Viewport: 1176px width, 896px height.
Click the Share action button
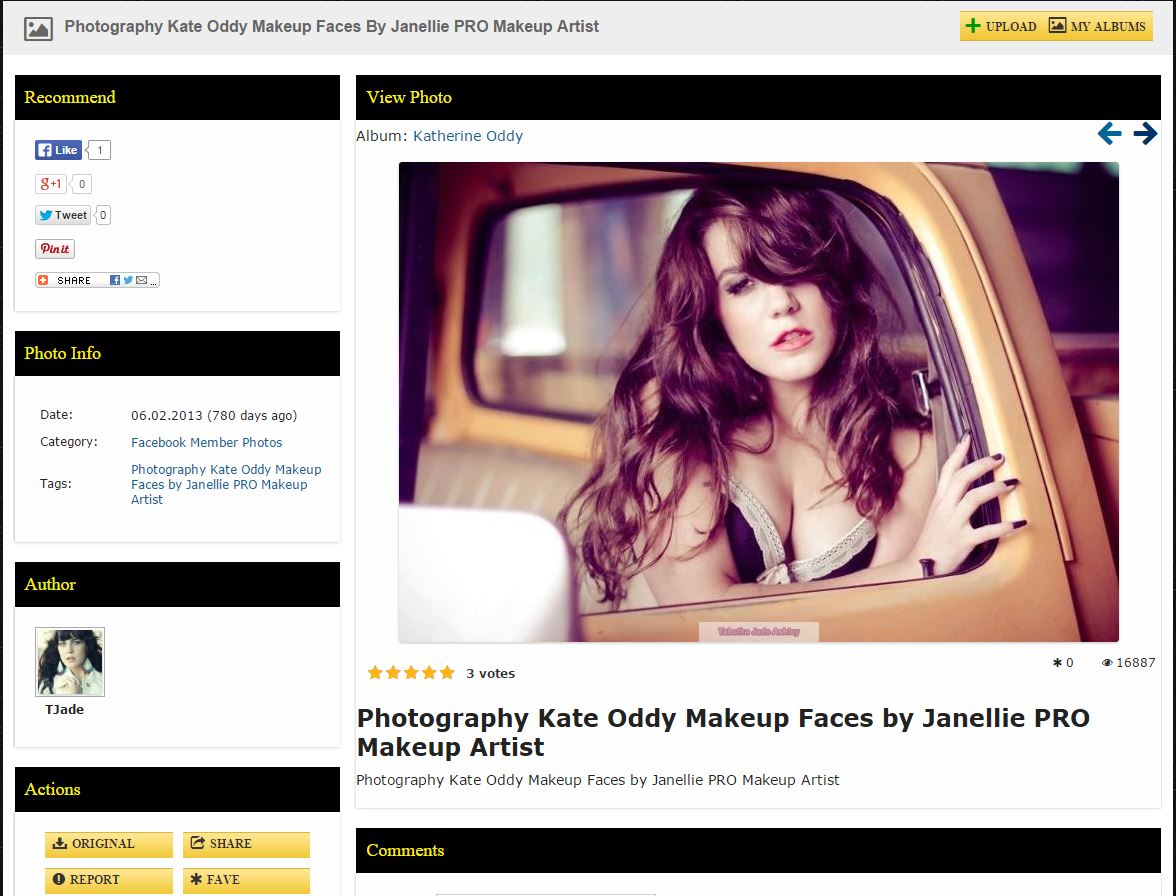click(x=245, y=844)
